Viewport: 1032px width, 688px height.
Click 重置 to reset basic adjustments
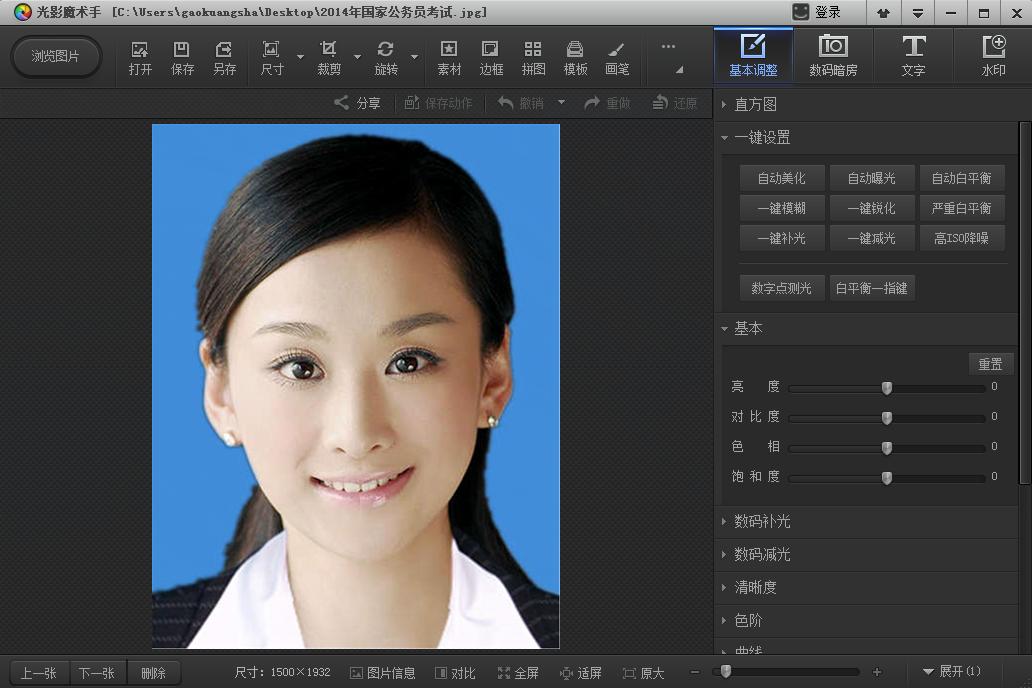990,363
